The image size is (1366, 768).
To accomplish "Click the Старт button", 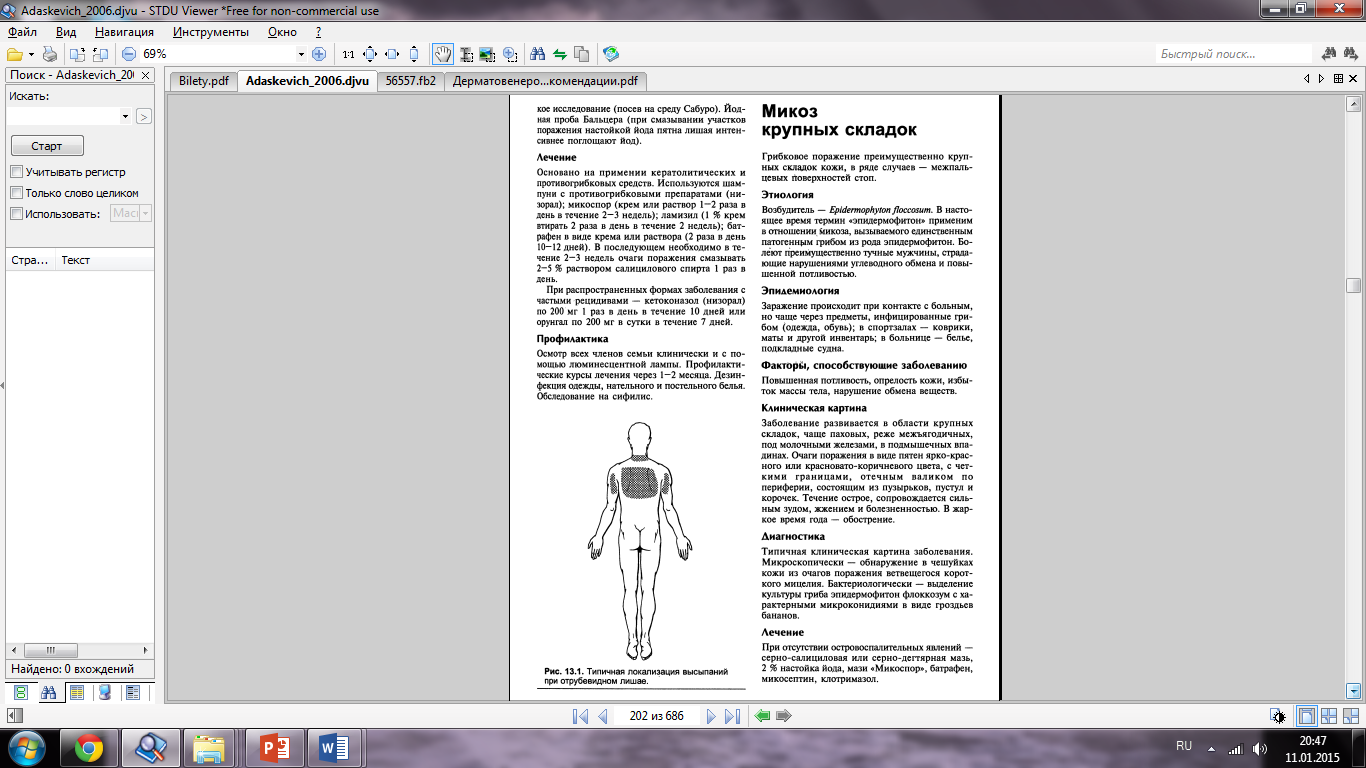I will tap(47, 146).
